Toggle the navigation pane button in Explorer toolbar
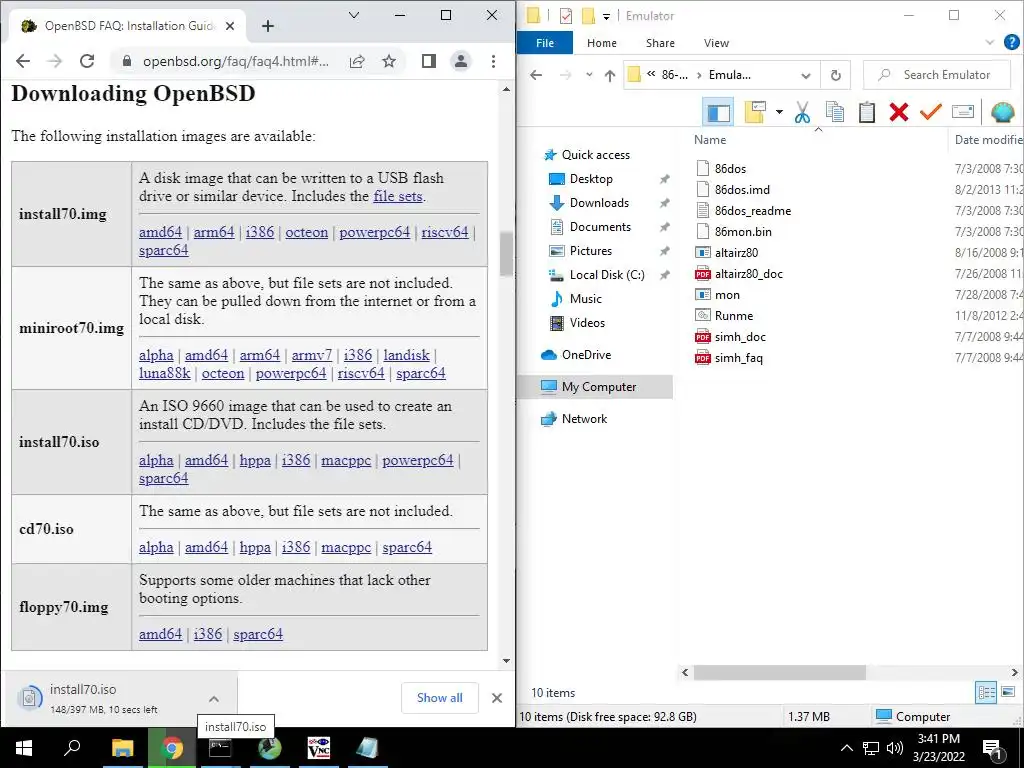Screen dimensions: 1024x768 [718, 112]
